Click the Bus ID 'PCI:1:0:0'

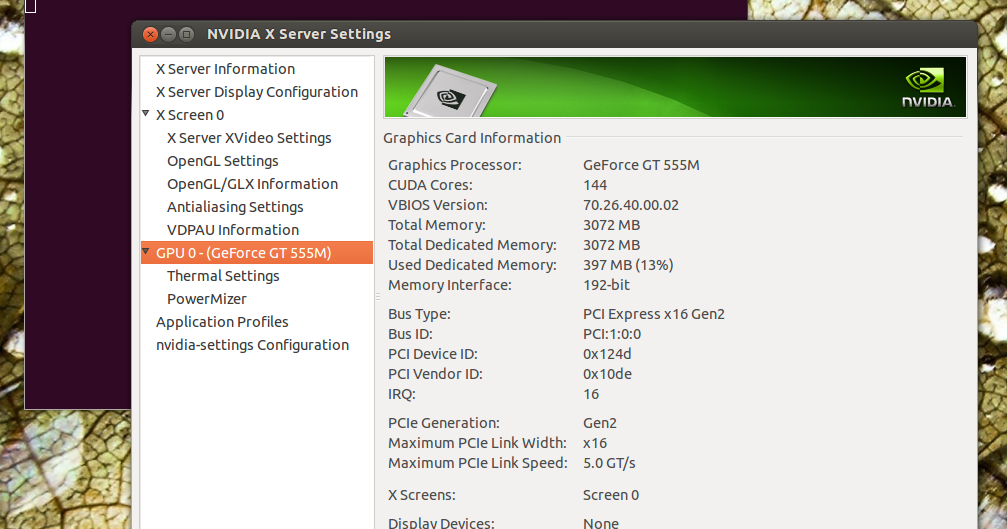click(x=612, y=334)
